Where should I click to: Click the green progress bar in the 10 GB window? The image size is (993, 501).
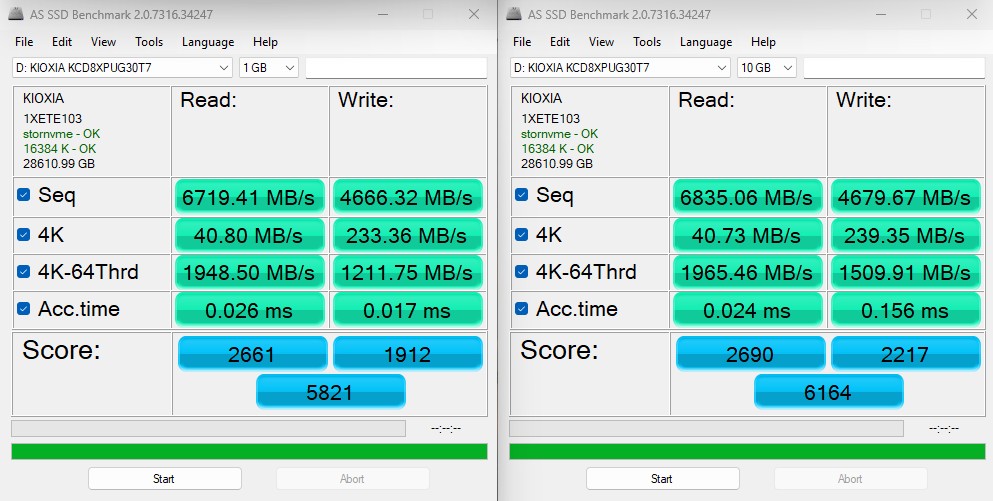[x=747, y=451]
